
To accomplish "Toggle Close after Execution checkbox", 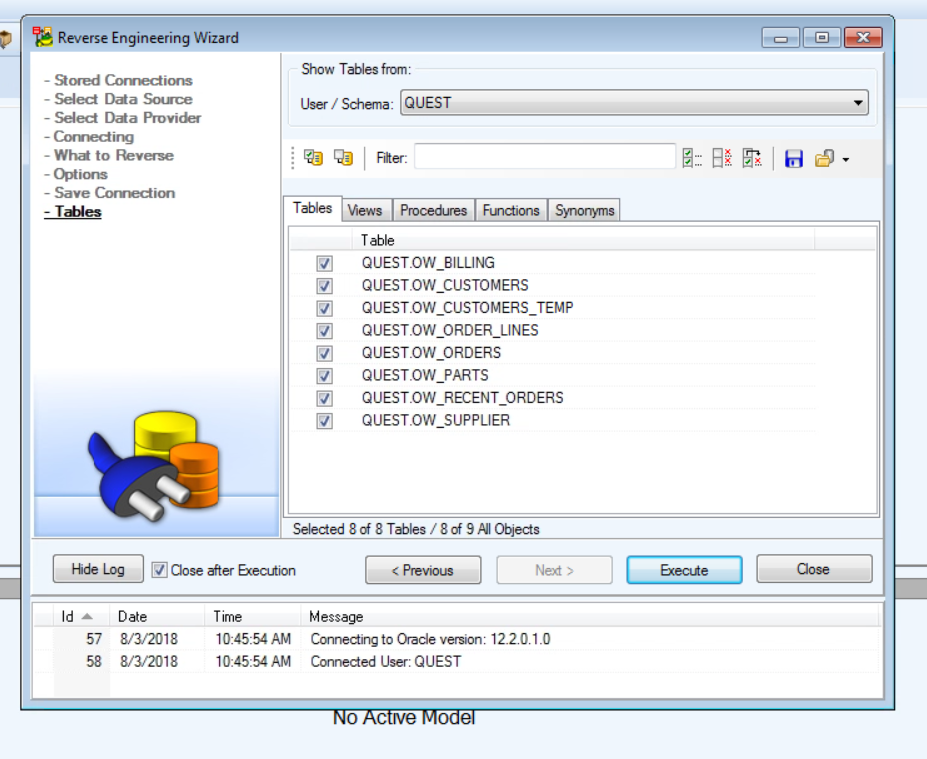I will tap(159, 570).
